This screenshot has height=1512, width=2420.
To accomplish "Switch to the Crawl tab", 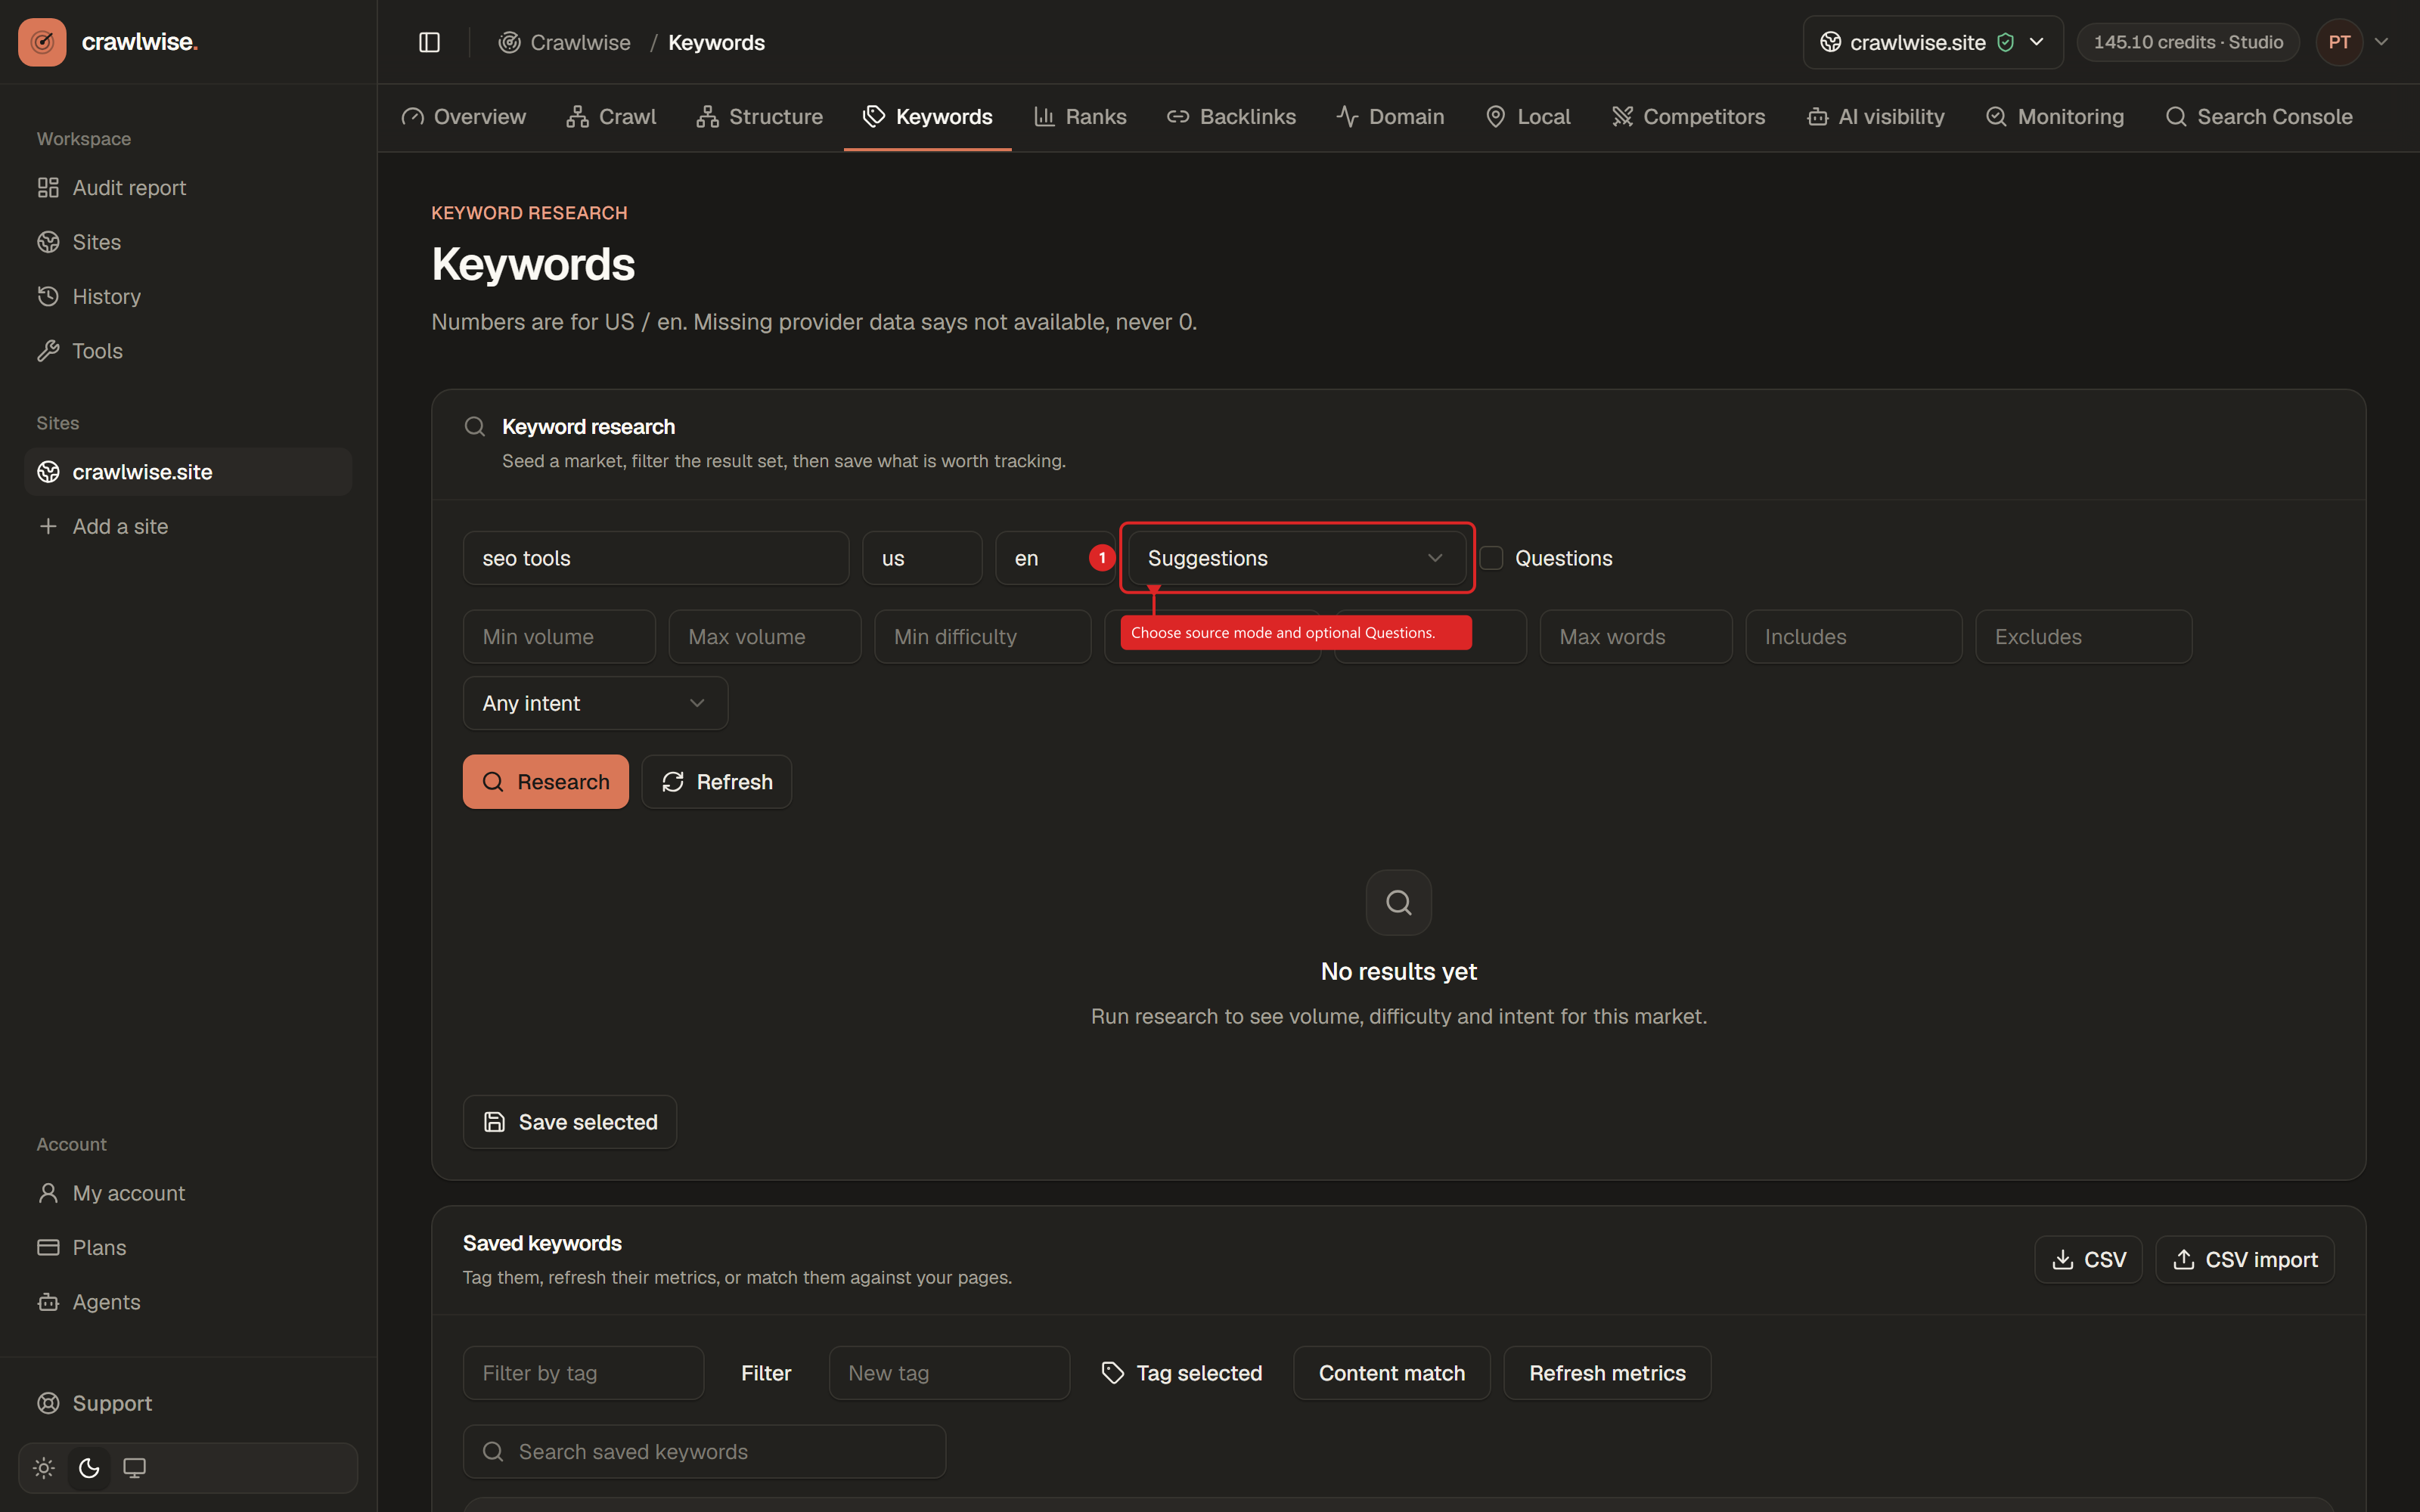I will 611,117.
